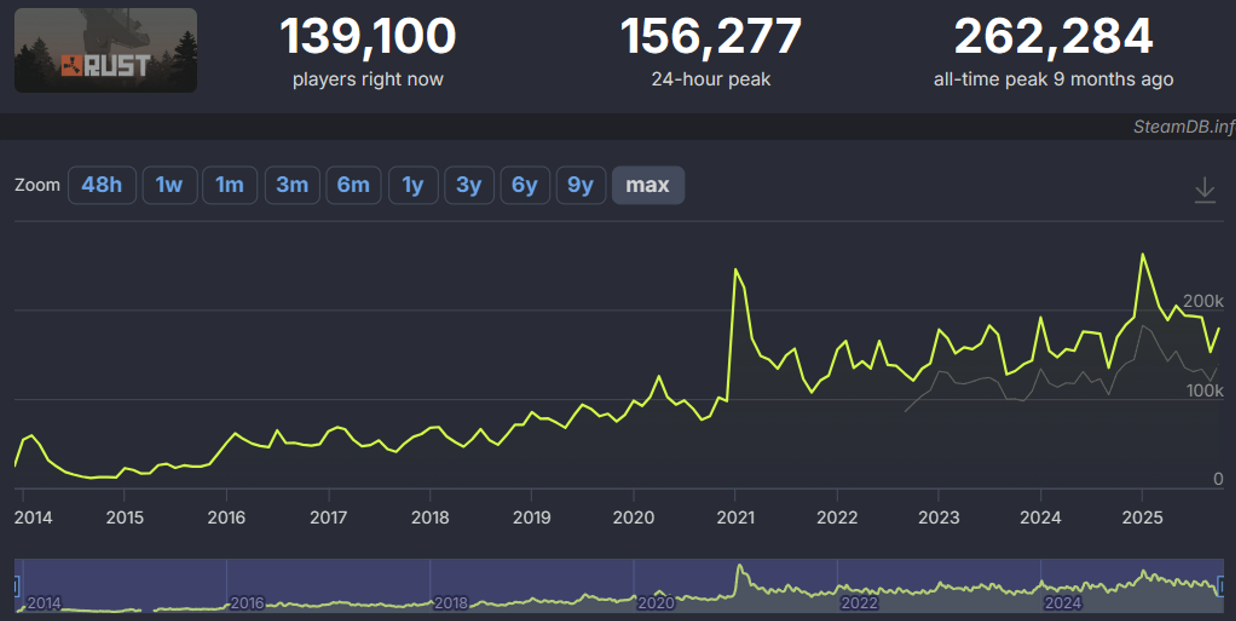Grab the right navigator range handle

pyautogui.click(x=1221, y=586)
